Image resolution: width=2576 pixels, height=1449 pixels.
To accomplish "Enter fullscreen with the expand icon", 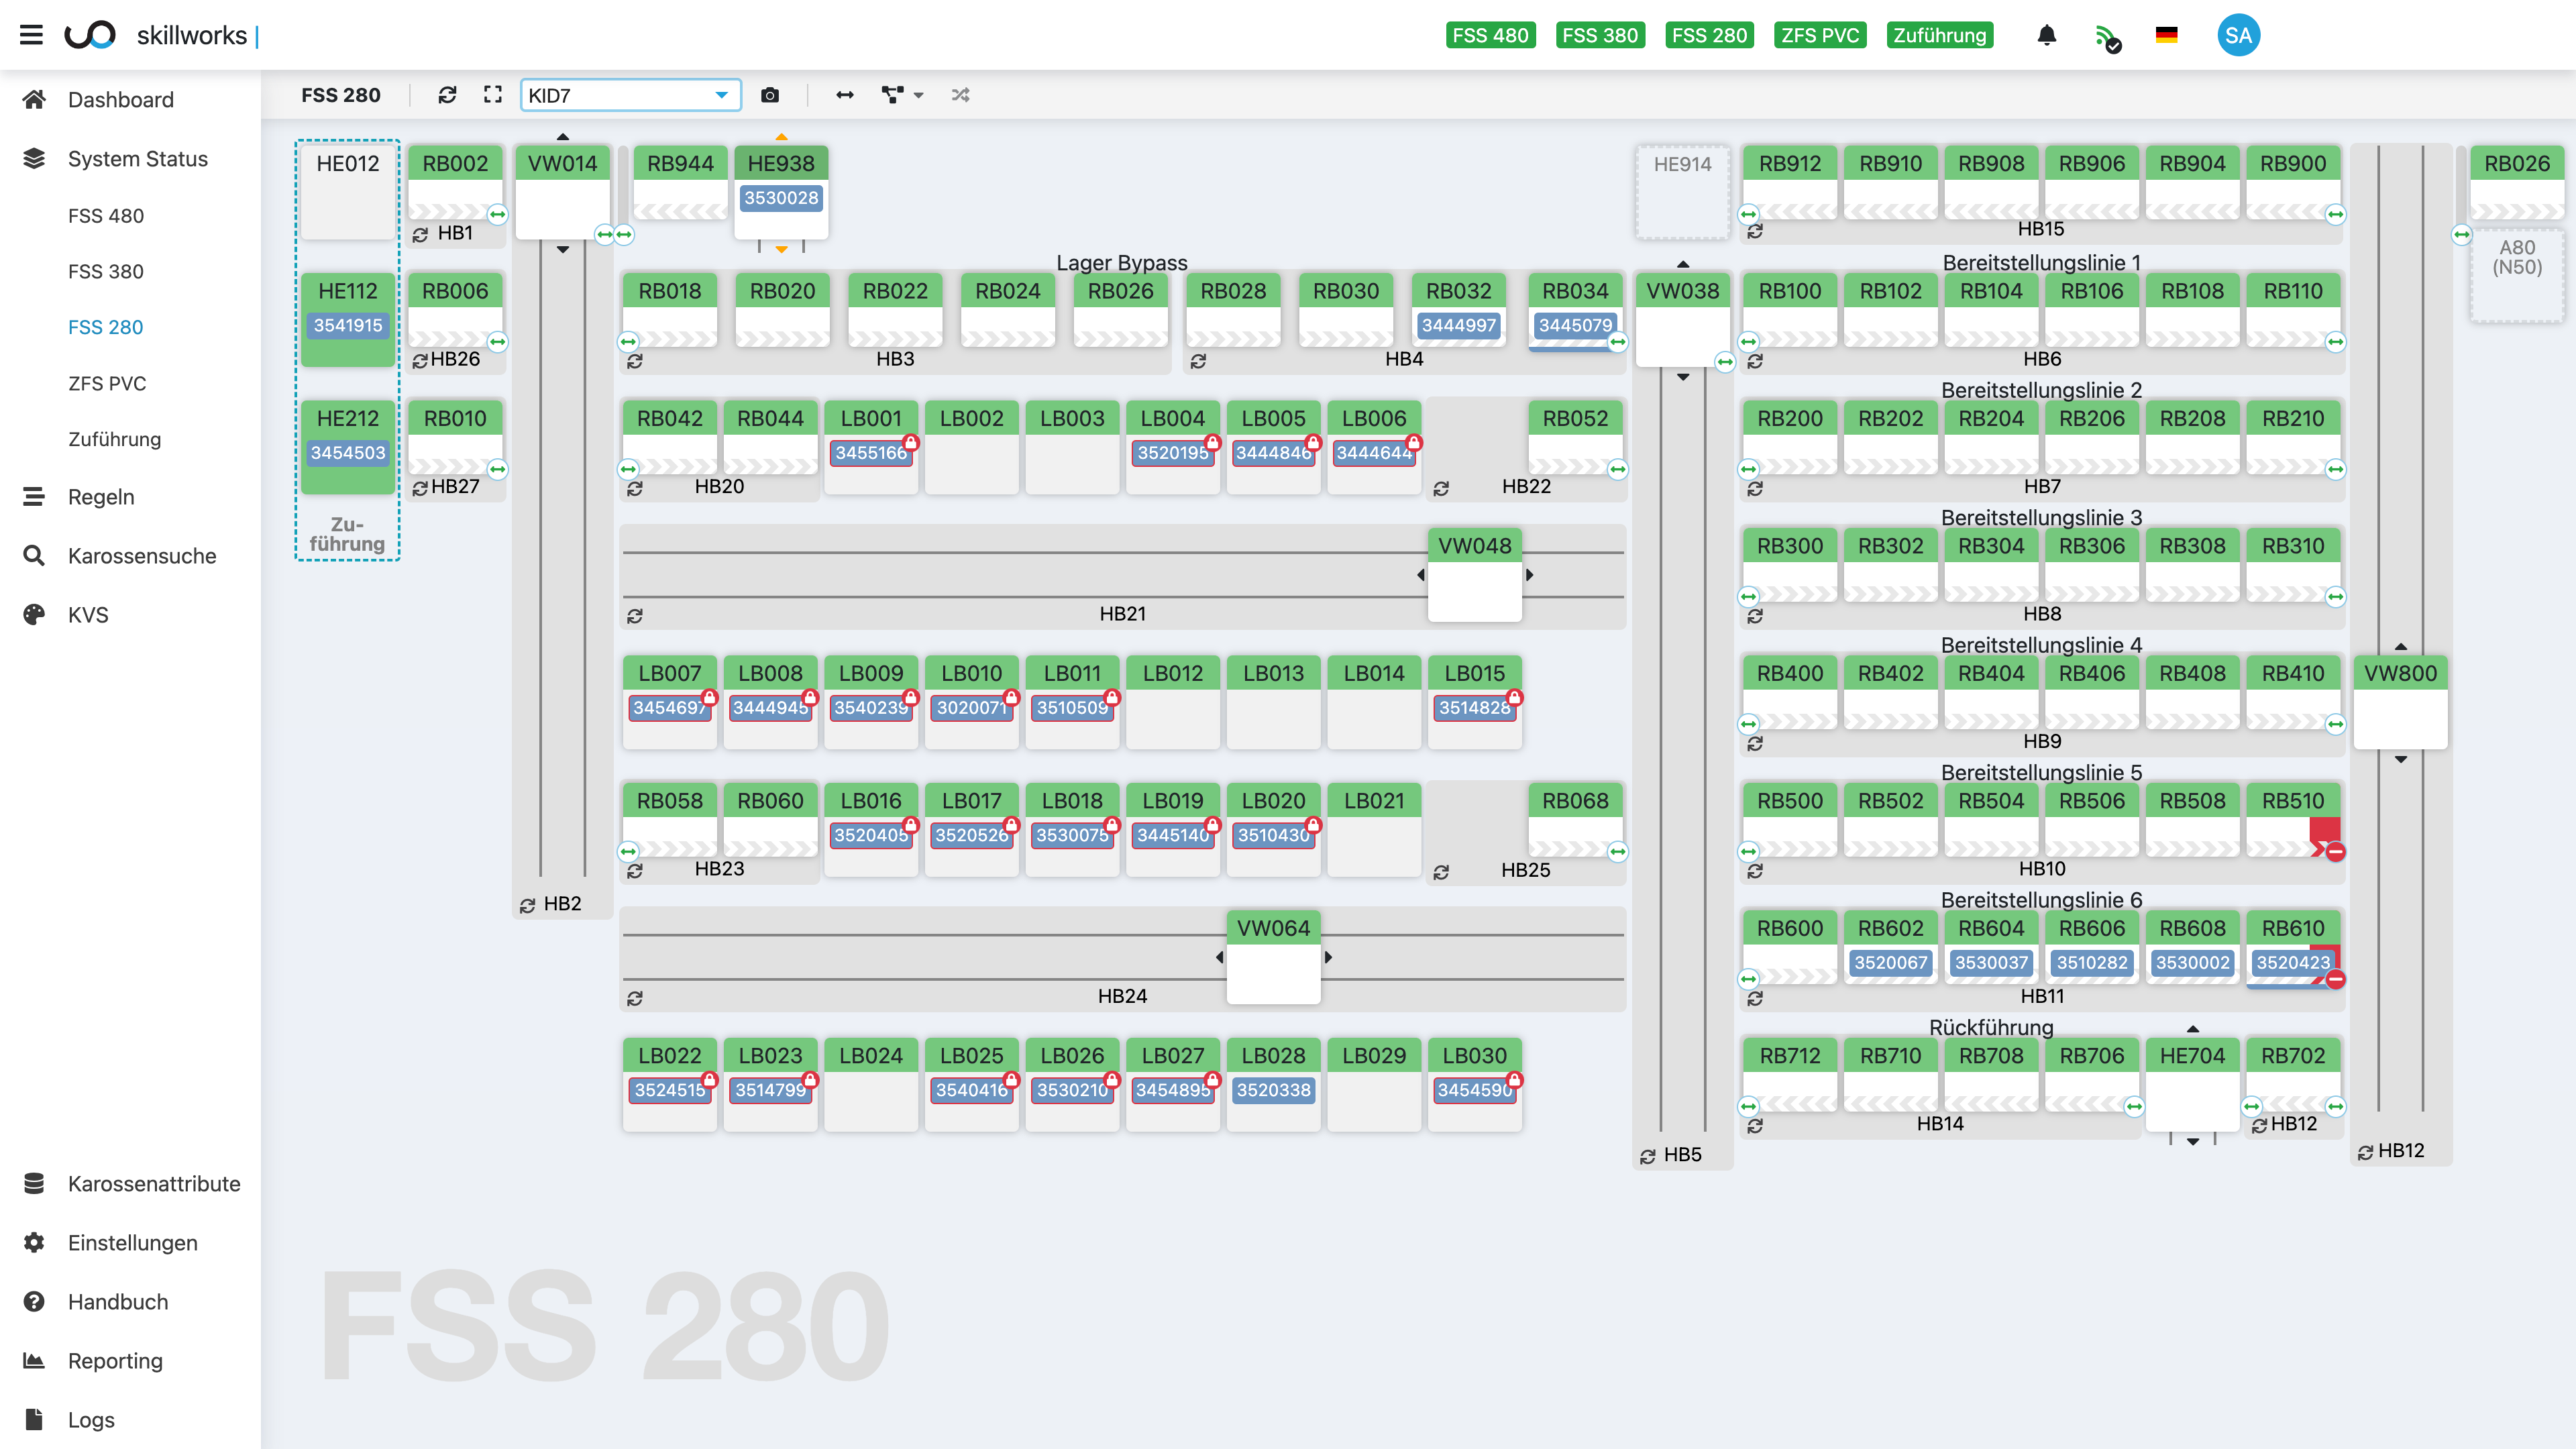I will click(x=493, y=95).
